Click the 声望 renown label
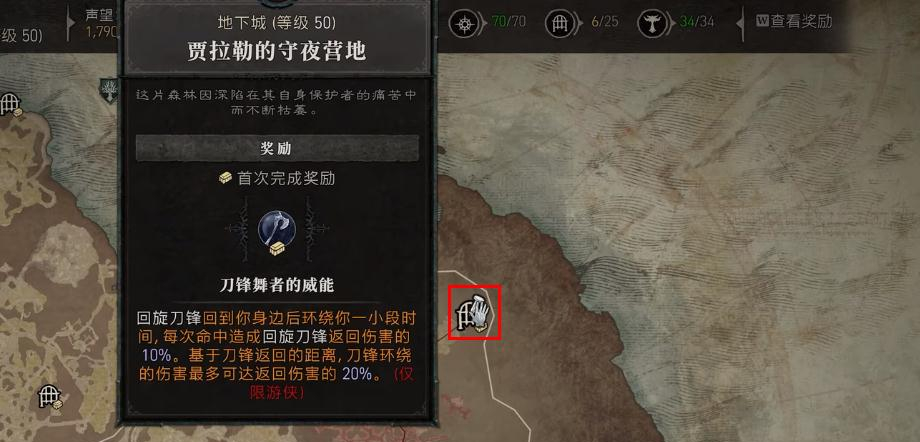This screenshot has height=442, width=920. (99, 15)
